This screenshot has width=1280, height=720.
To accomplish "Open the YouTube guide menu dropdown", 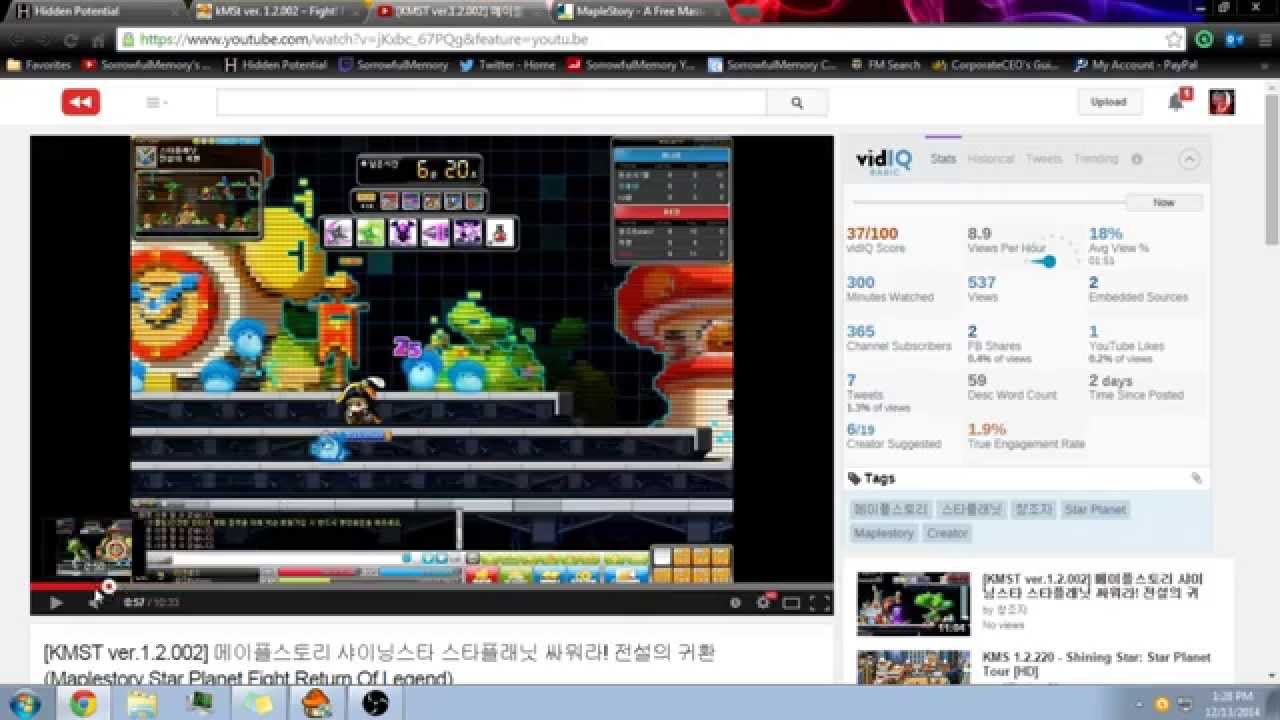I will click(156, 102).
